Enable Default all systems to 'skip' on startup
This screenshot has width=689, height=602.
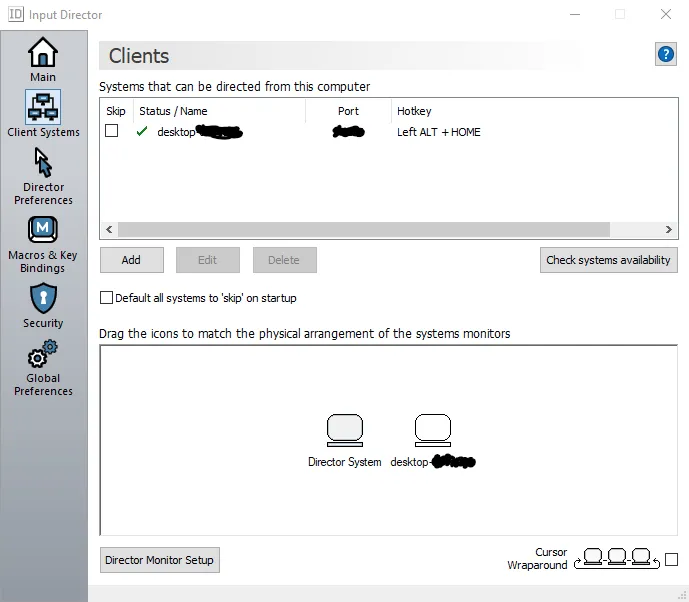[x=106, y=297]
